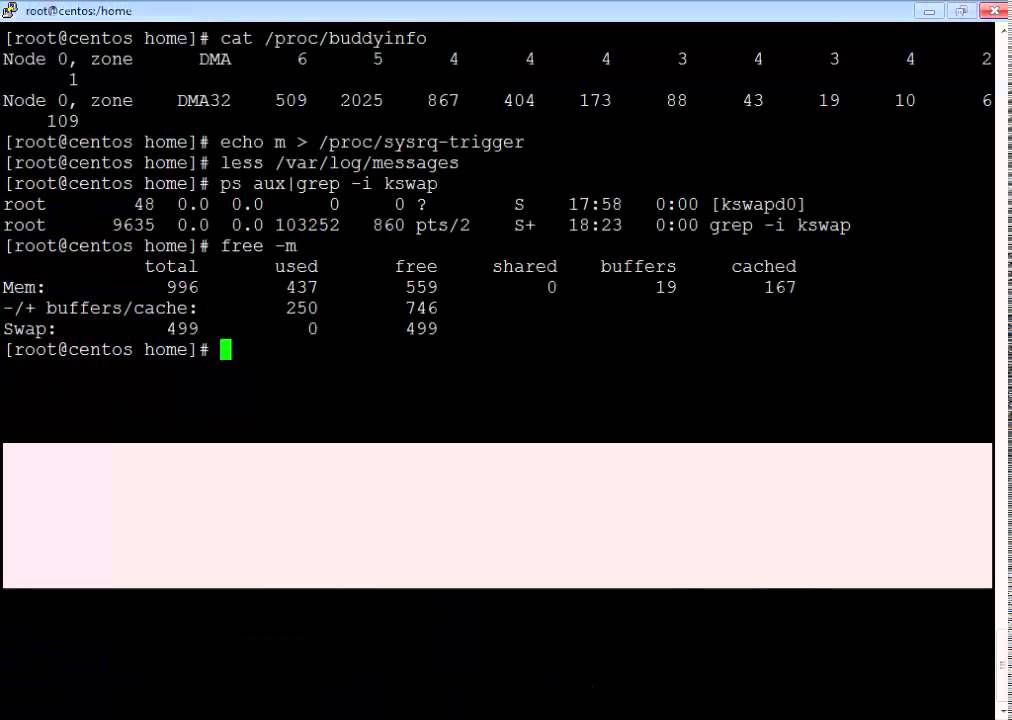1012x720 pixels.
Task: Click the window title 'root@centos:/home'
Action: pos(79,11)
